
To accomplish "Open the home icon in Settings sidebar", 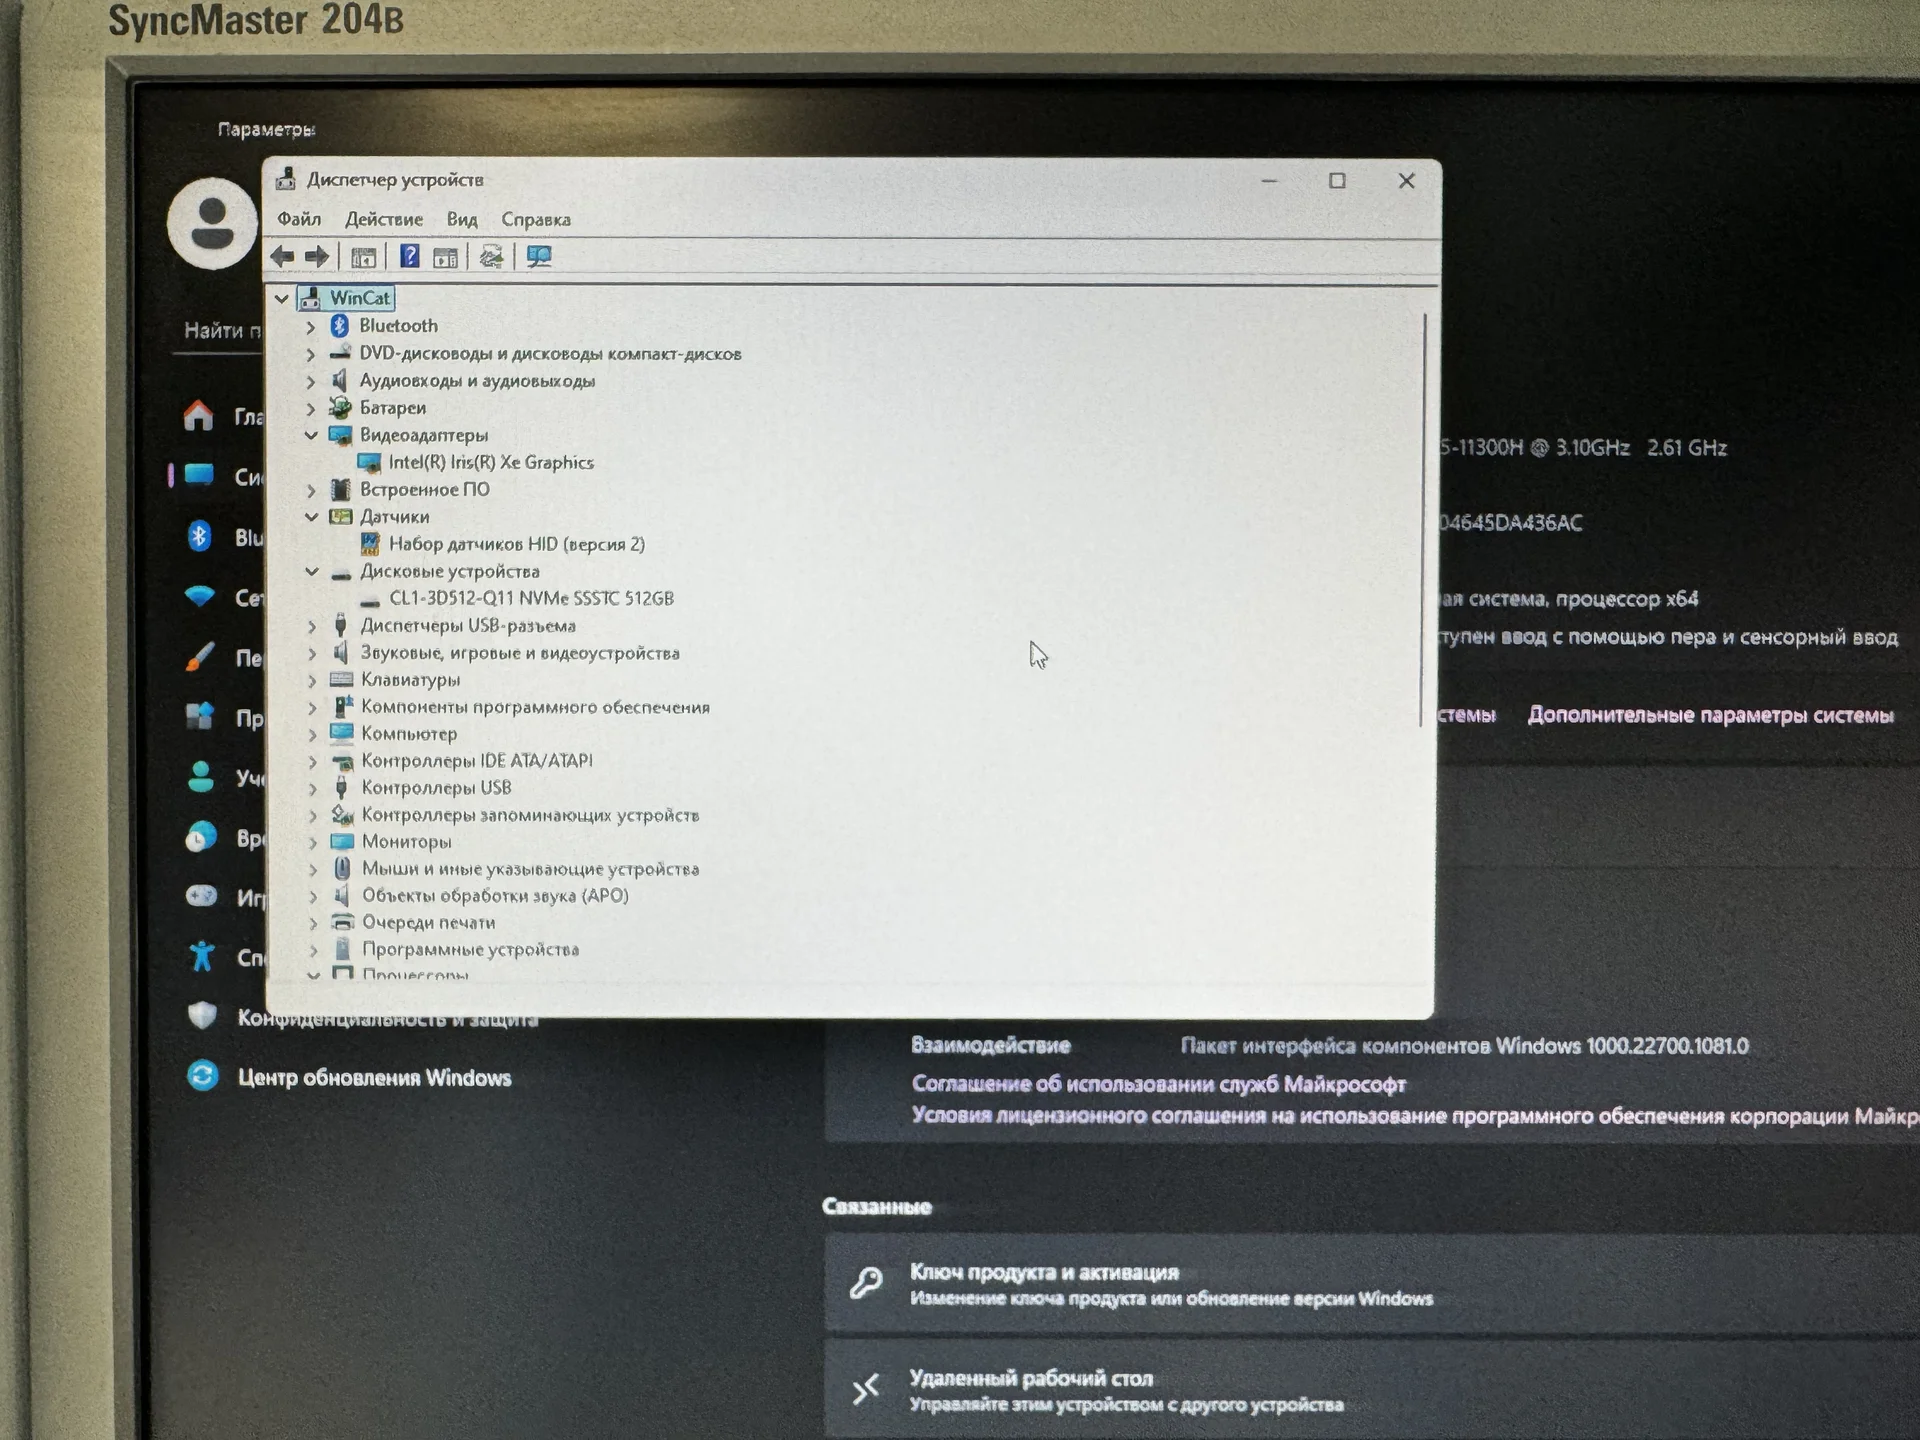I will [x=198, y=415].
